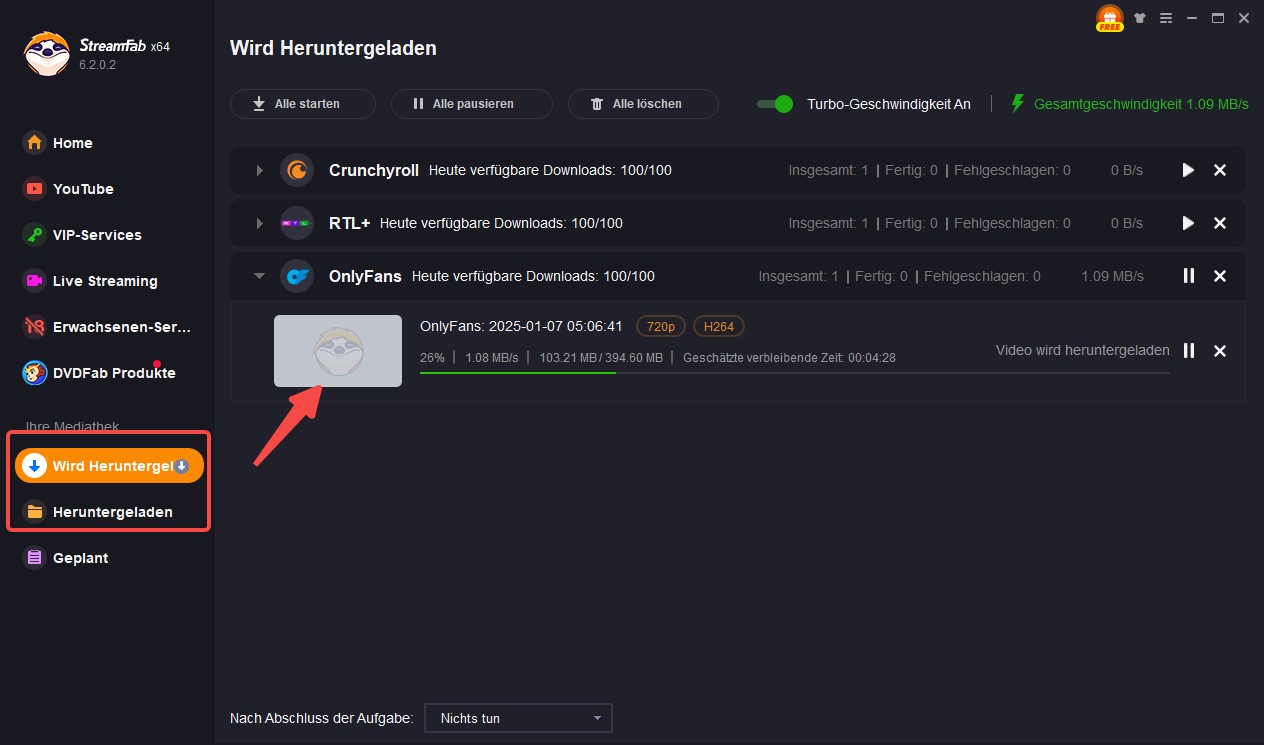Click the Live Streaming camera icon
Image resolution: width=1264 pixels, height=745 pixels.
pyautogui.click(x=35, y=281)
